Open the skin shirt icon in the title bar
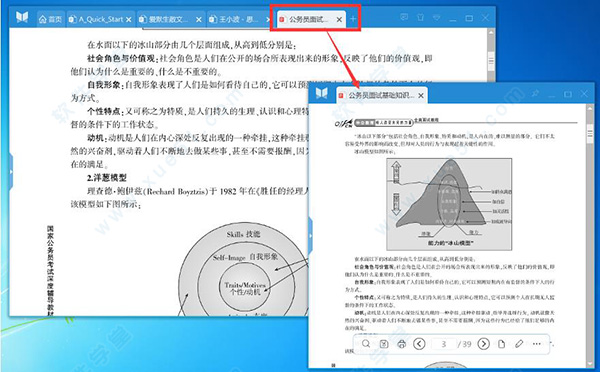The image size is (600, 372). pos(420,17)
